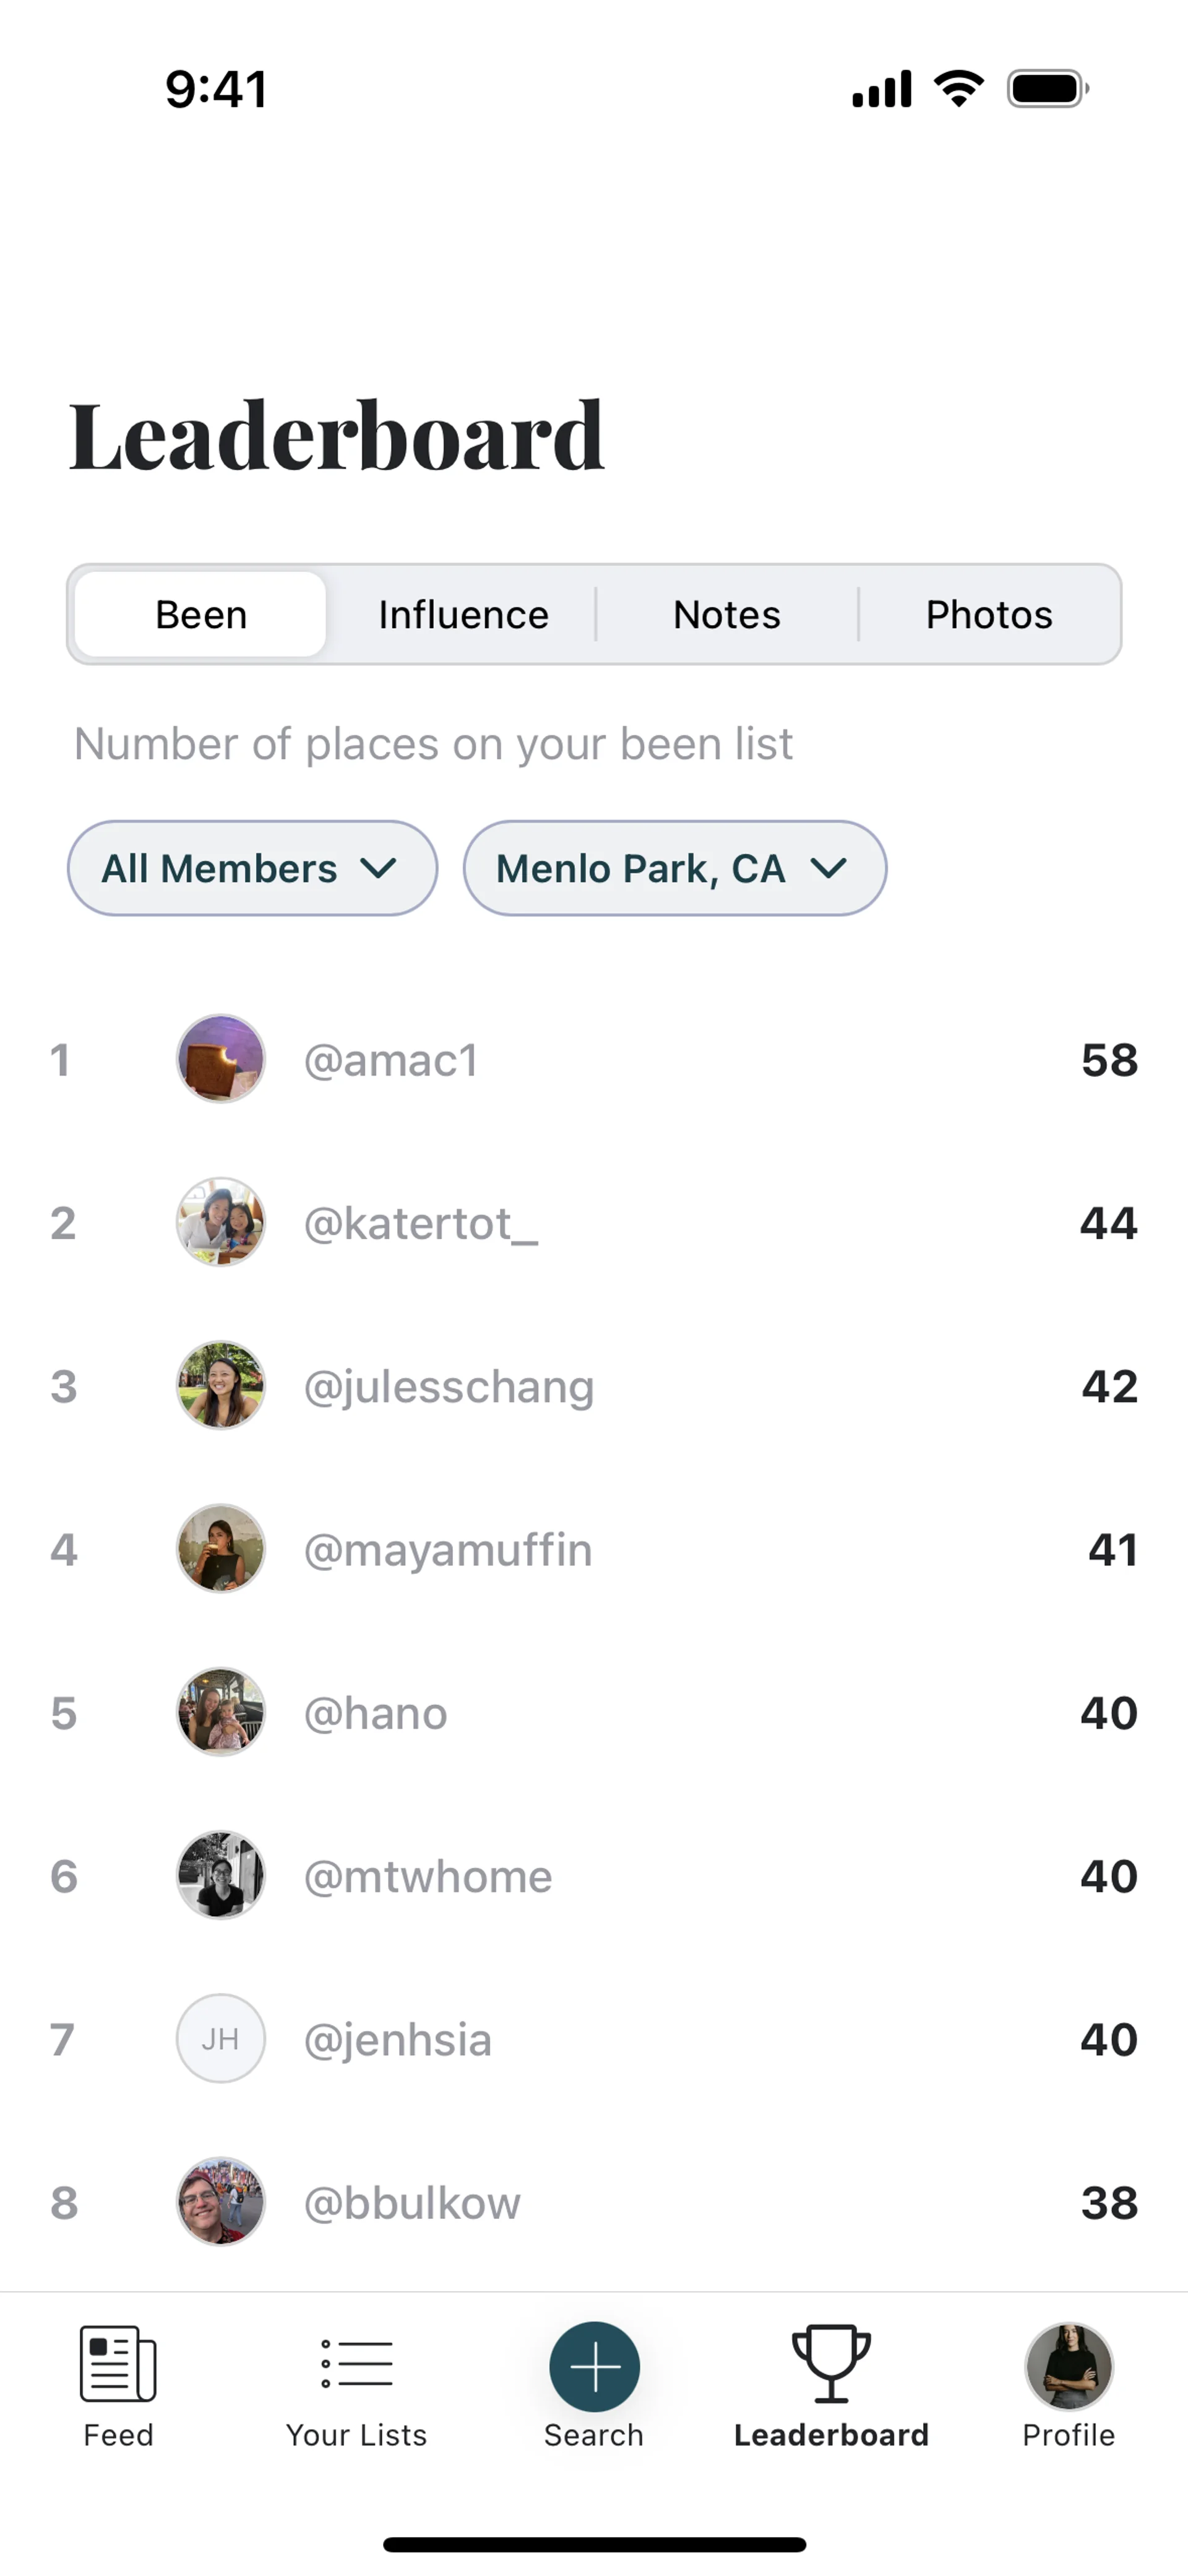1188x2576 pixels.
Task: Tap the plus Search button icon
Action: pos(594,2367)
